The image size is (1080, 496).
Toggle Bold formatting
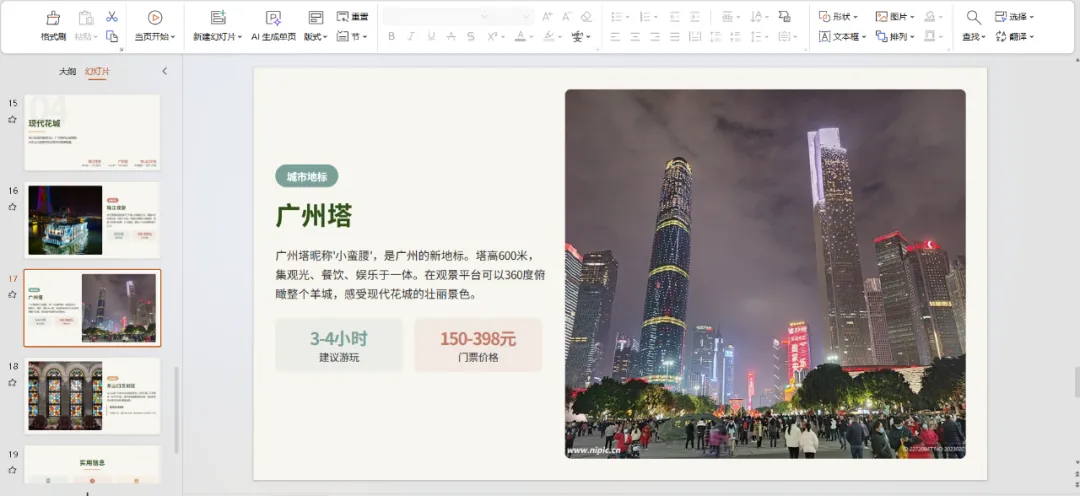coord(391,37)
